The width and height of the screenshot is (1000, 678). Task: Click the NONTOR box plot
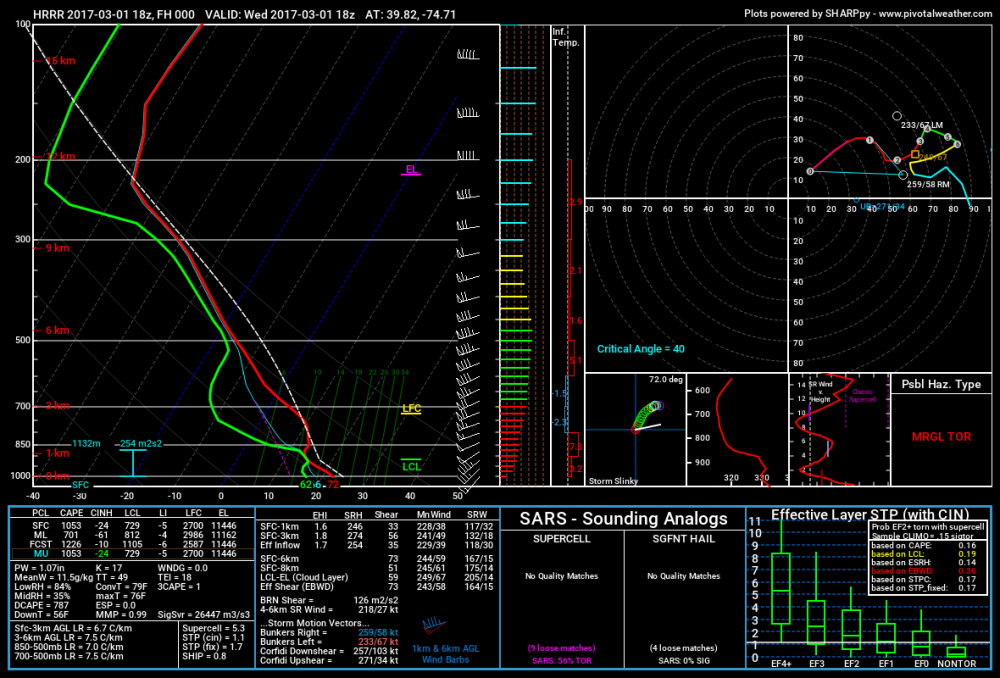coord(955,651)
